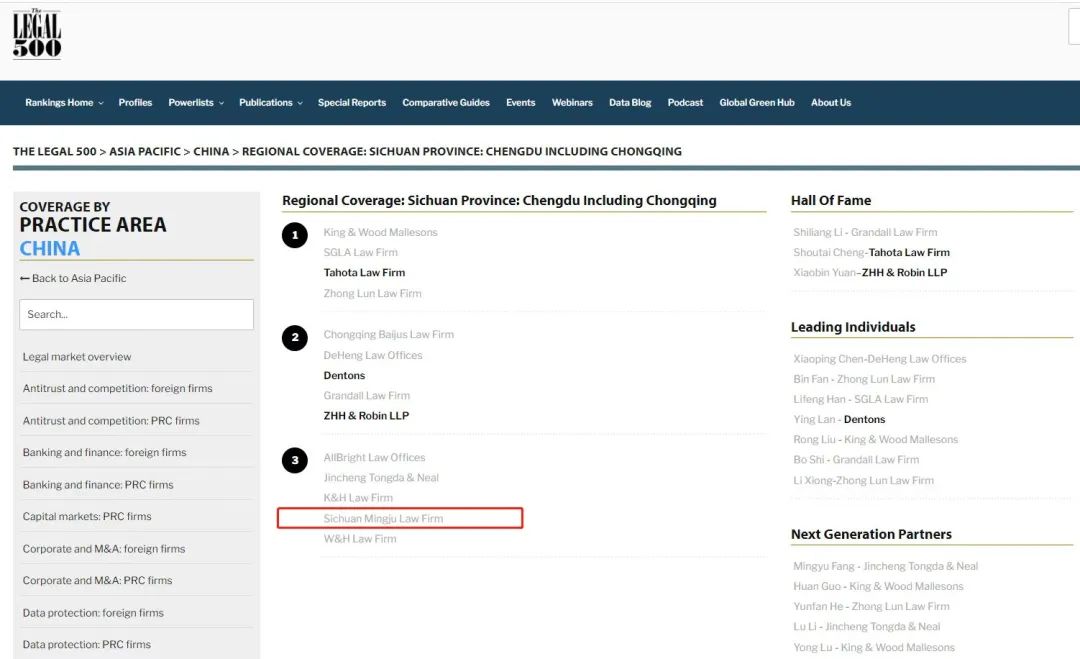1080x659 pixels.
Task: Click the tier 1 ranking badge
Action: [x=294, y=236]
